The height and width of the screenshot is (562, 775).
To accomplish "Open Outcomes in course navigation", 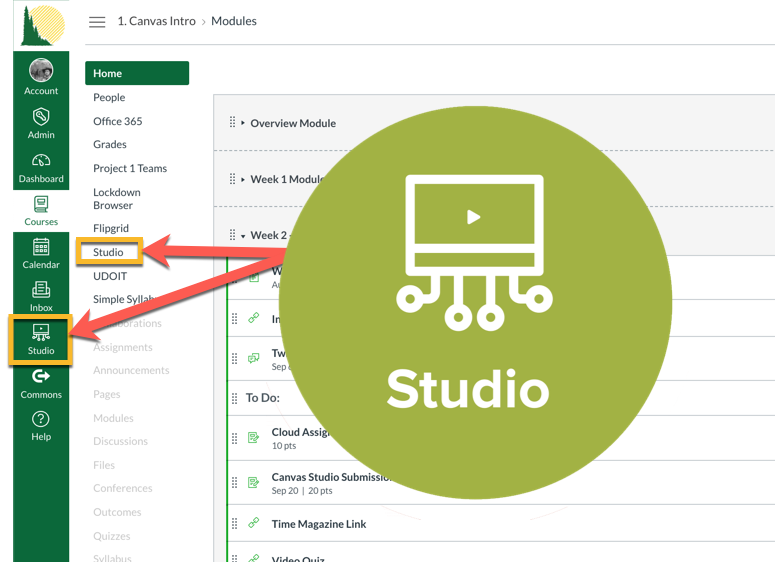I will click(x=117, y=512).
